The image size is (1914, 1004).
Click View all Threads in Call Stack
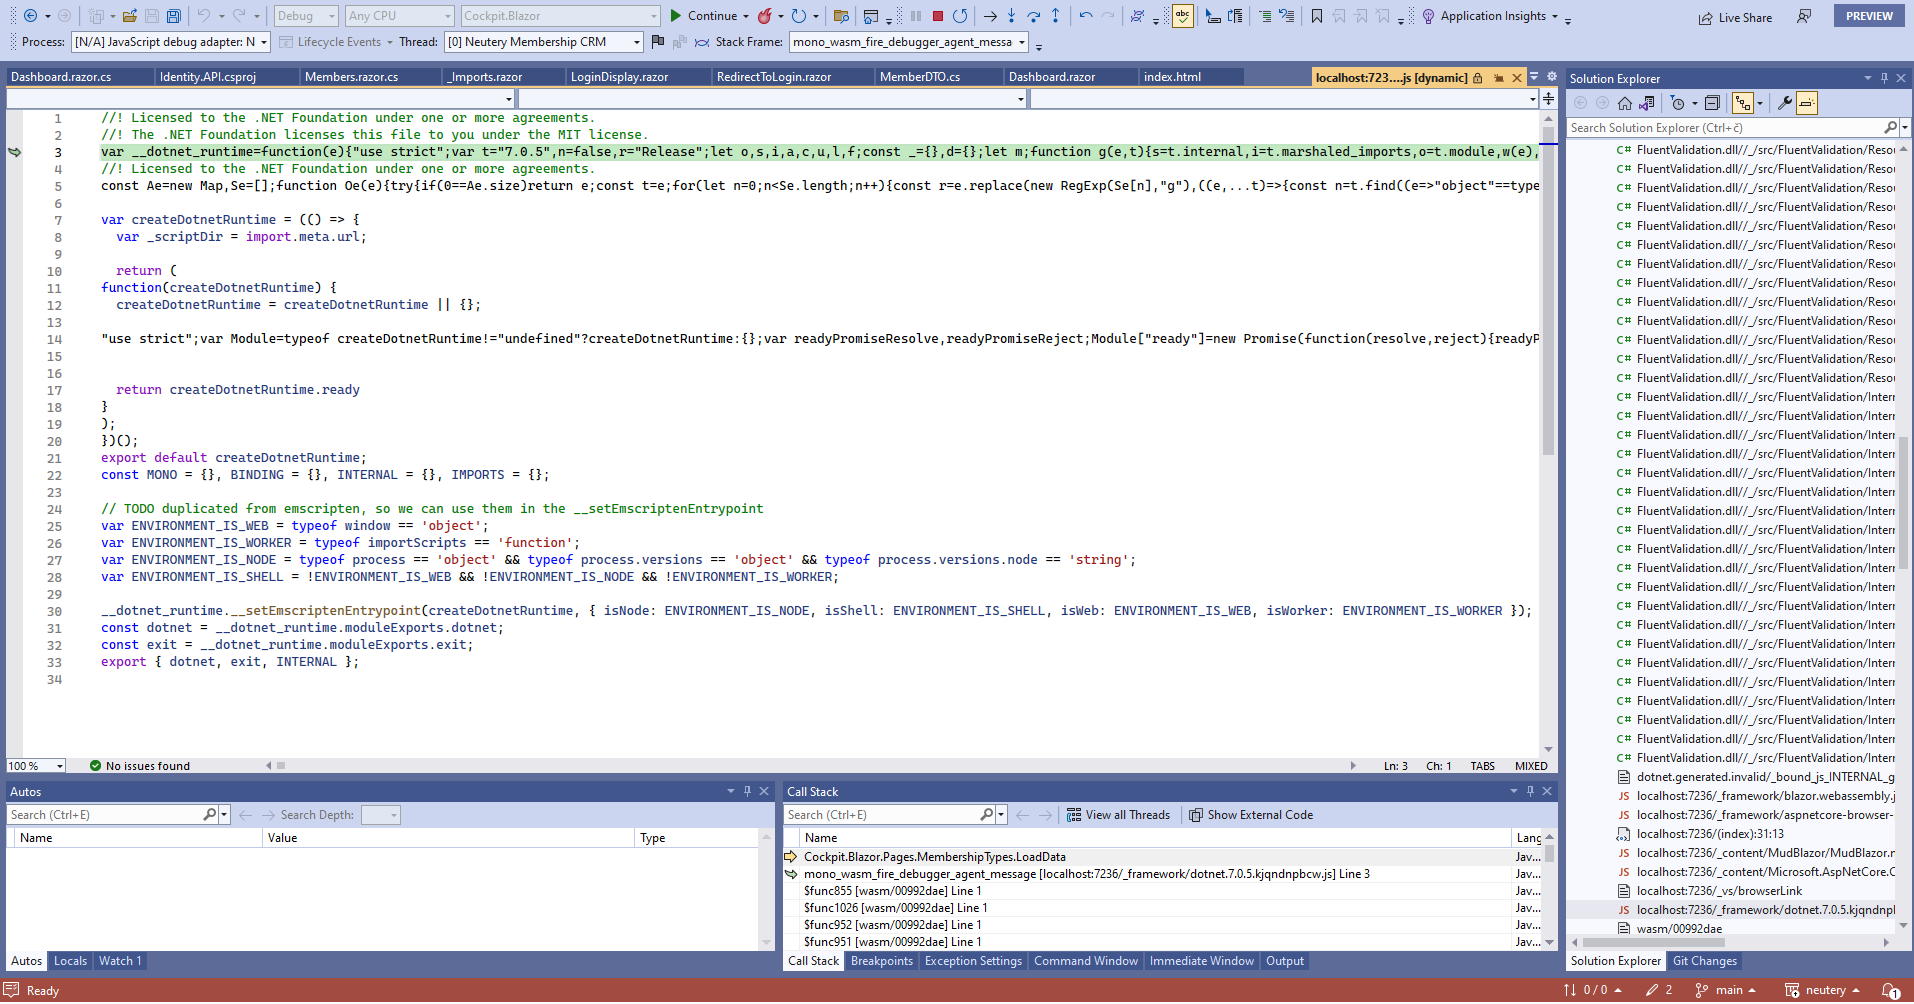(1118, 814)
